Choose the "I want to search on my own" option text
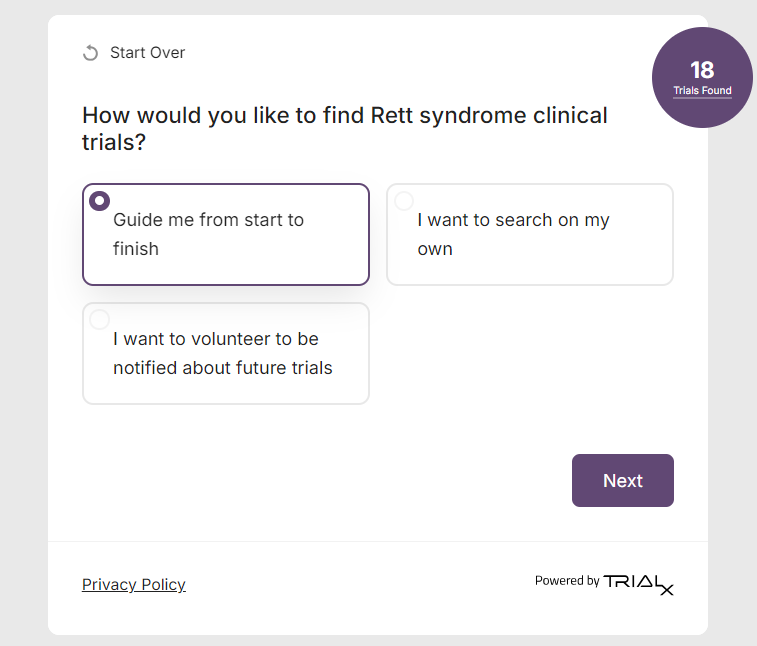 (x=513, y=234)
